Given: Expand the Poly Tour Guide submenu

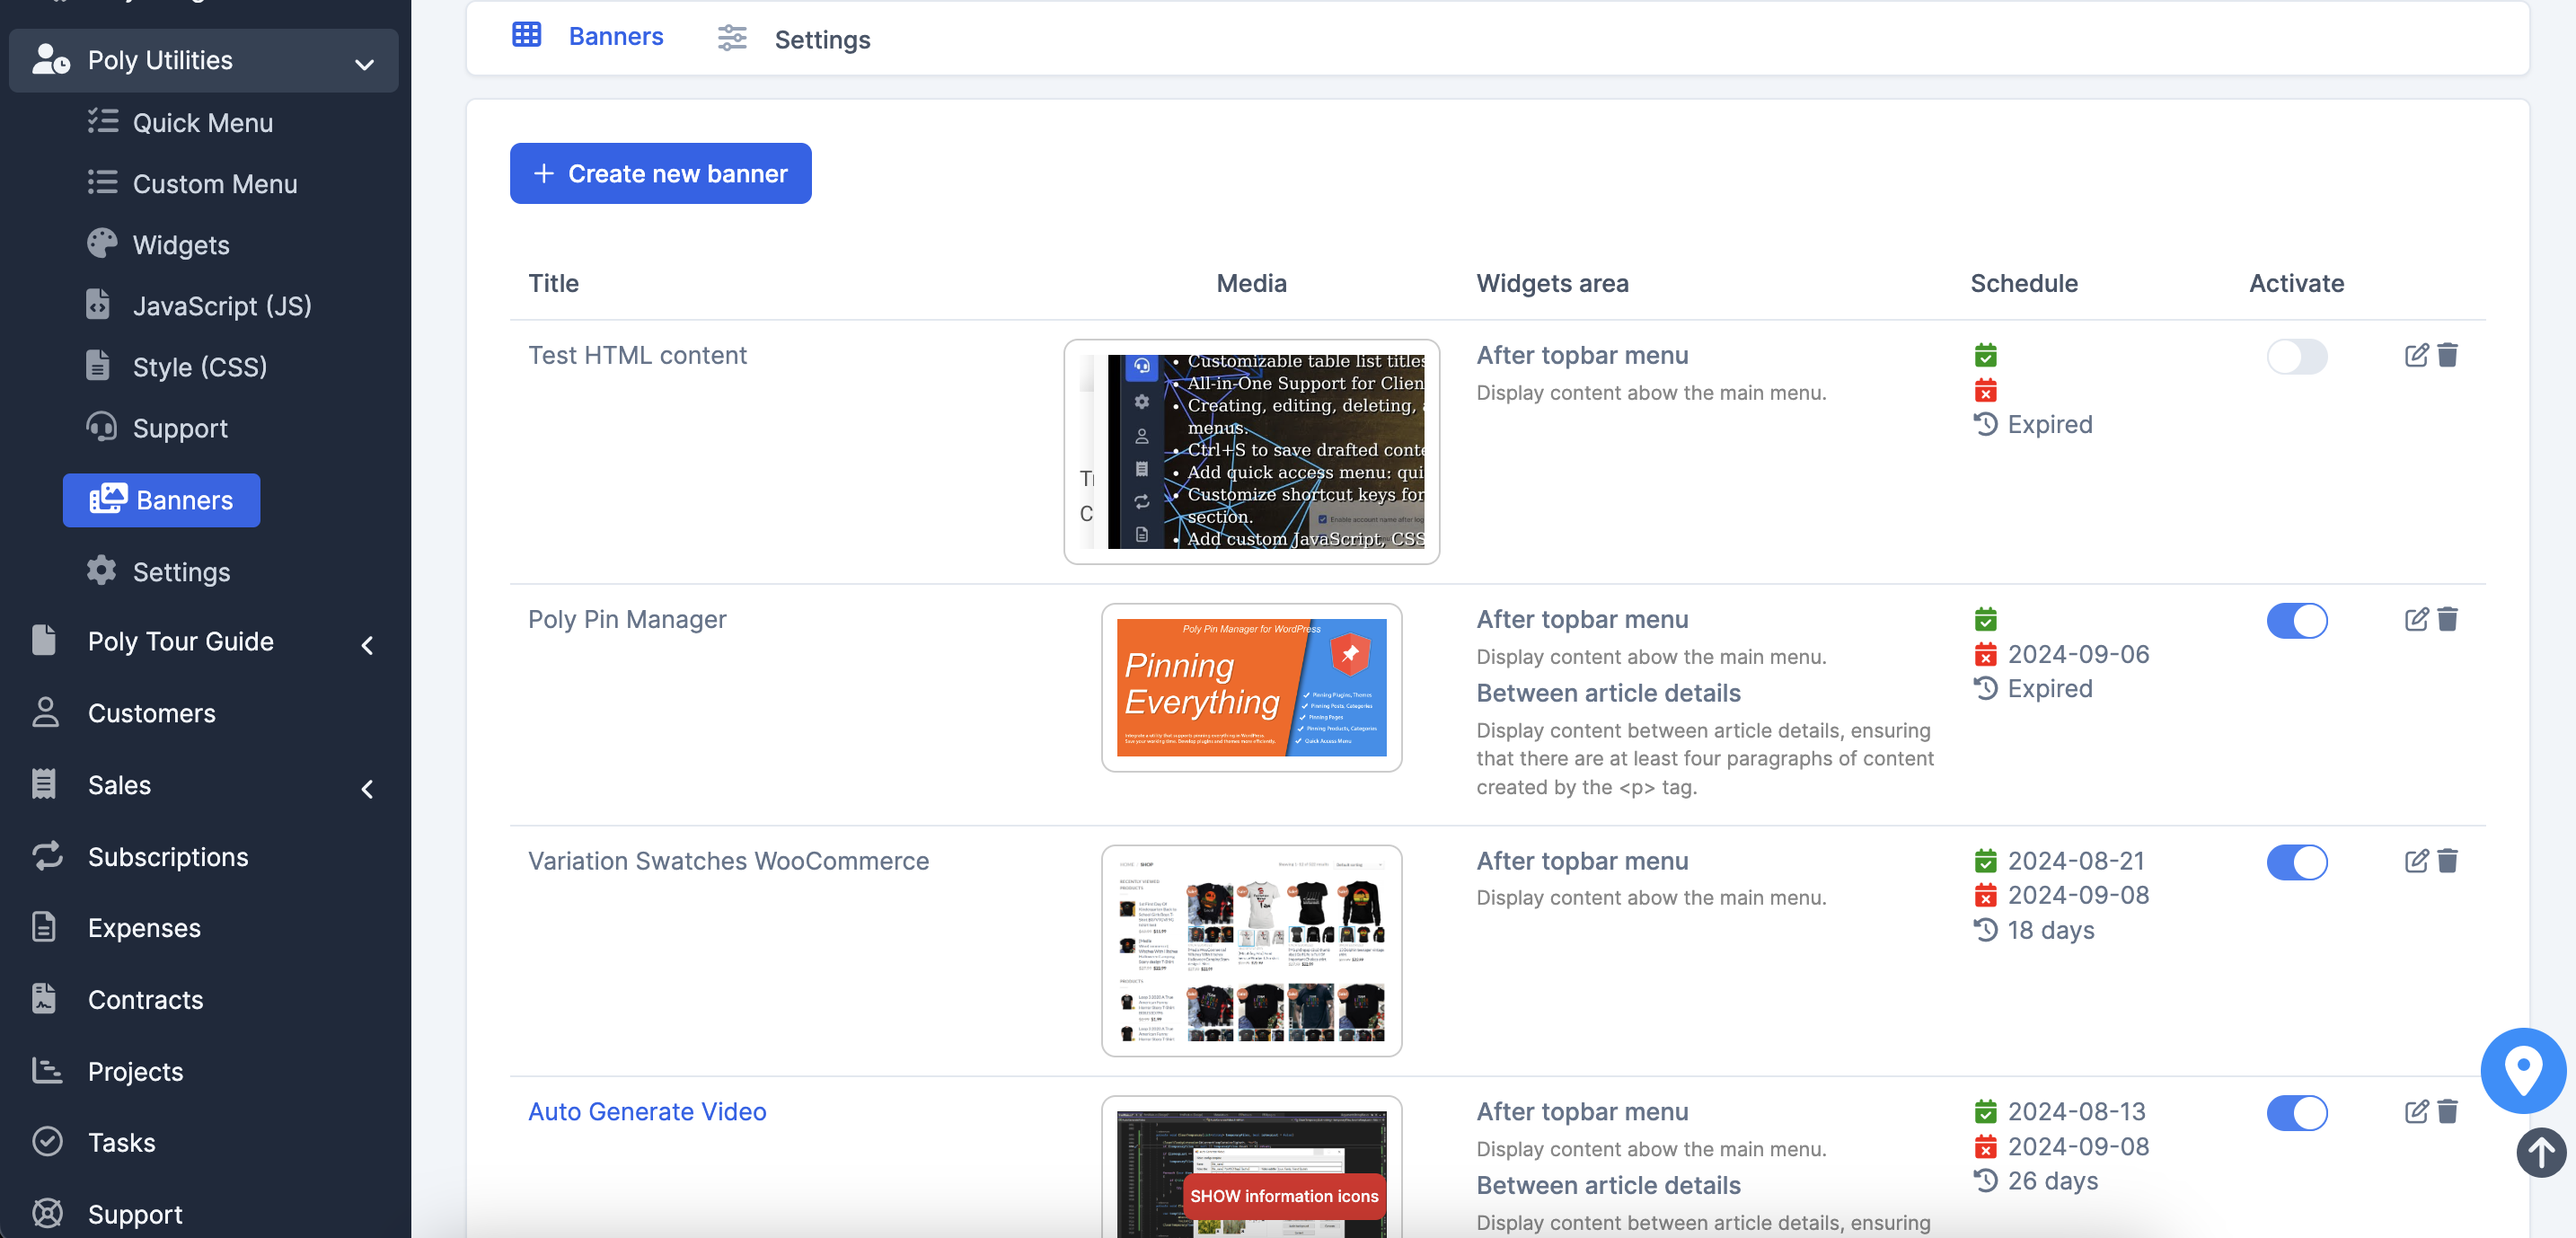Looking at the screenshot, I should point(367,645).
